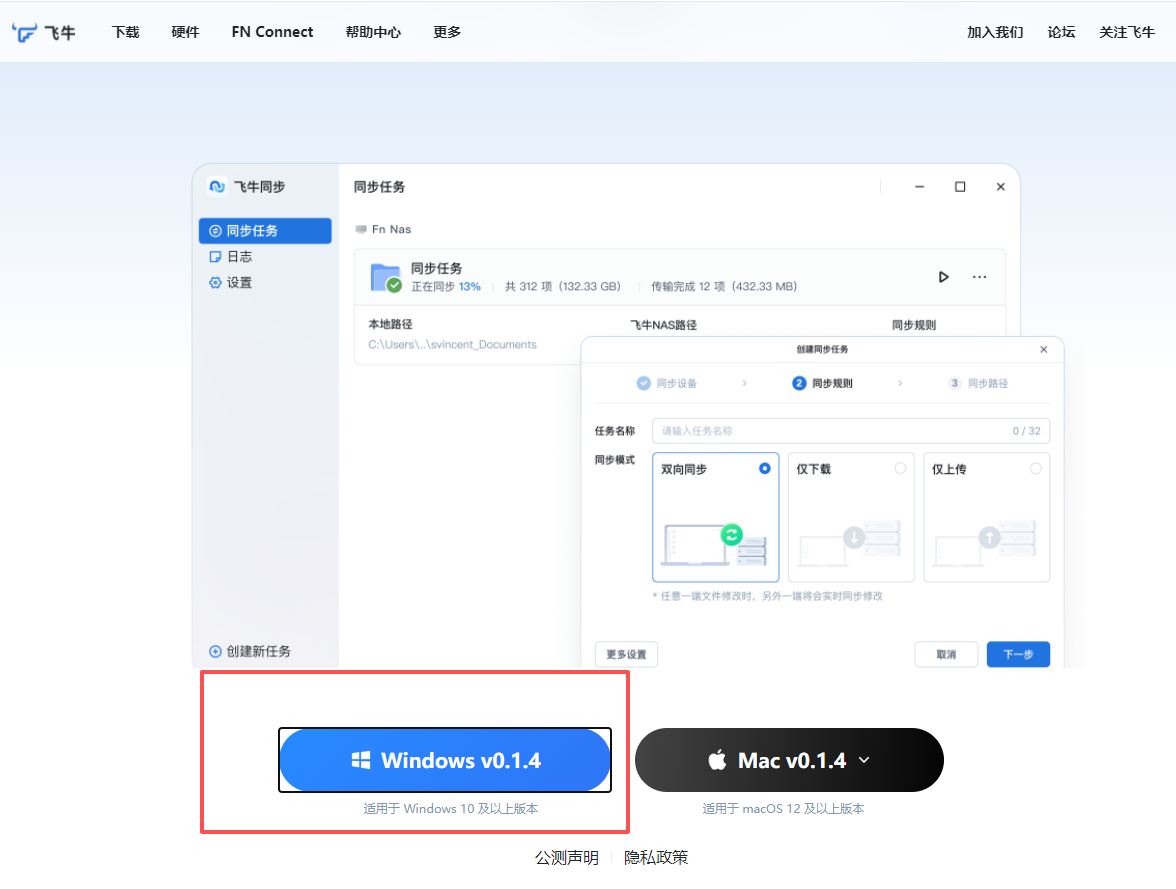The width and height of the screenshot is (1176, 889).
Task: Click the 任务名称 input field
Action: [x=851, y=431]
